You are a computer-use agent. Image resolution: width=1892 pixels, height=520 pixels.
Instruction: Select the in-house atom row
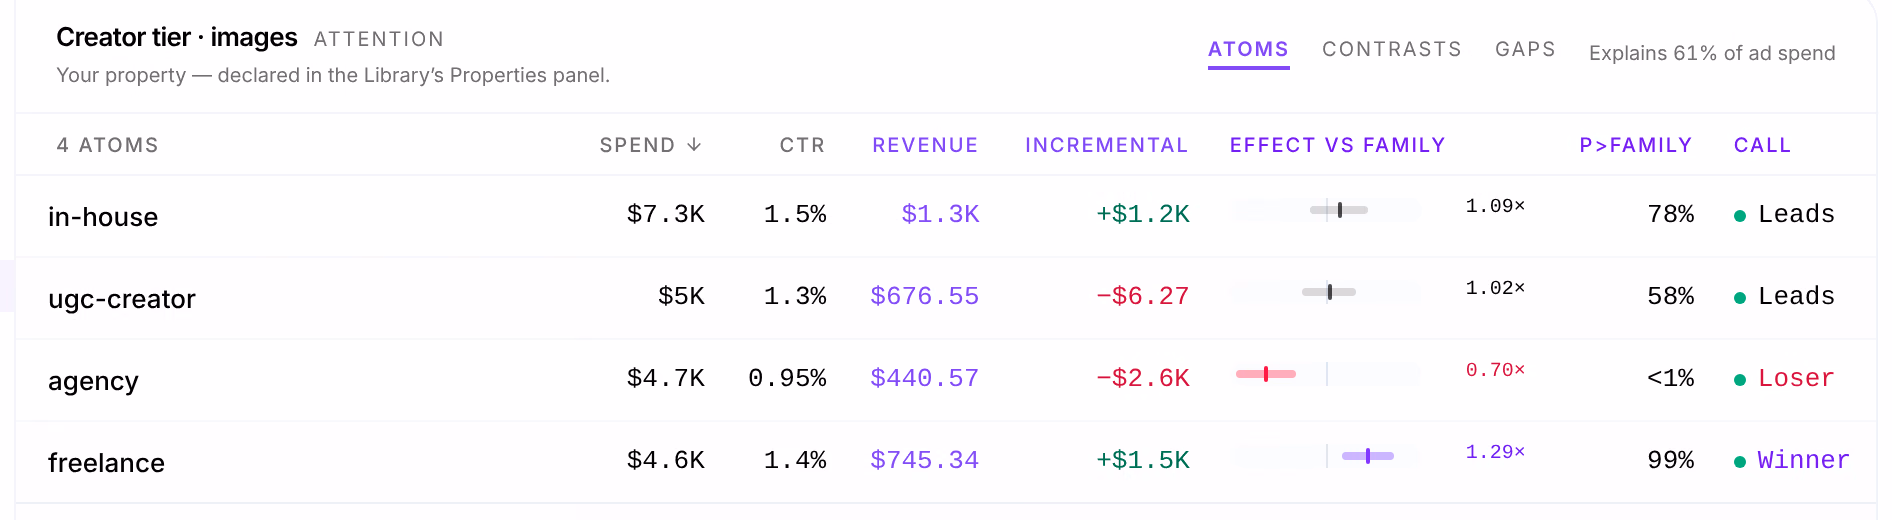click(x=946, y=216)
